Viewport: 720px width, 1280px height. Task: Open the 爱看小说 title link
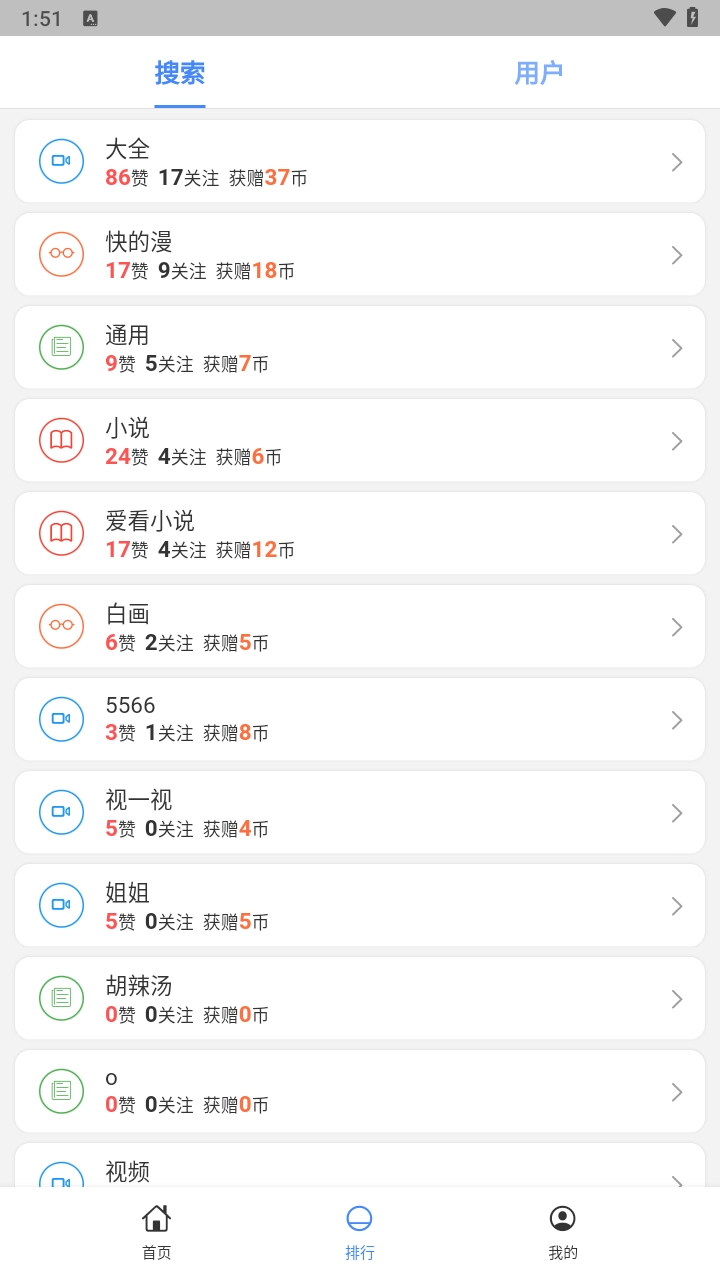(x=150, y=521)
